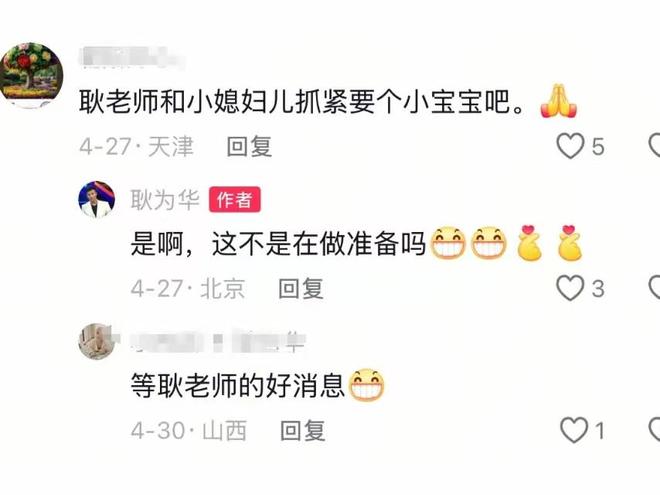Dislike the Tianjin comment at right edge
660x495 pixels.
(655, 146)
